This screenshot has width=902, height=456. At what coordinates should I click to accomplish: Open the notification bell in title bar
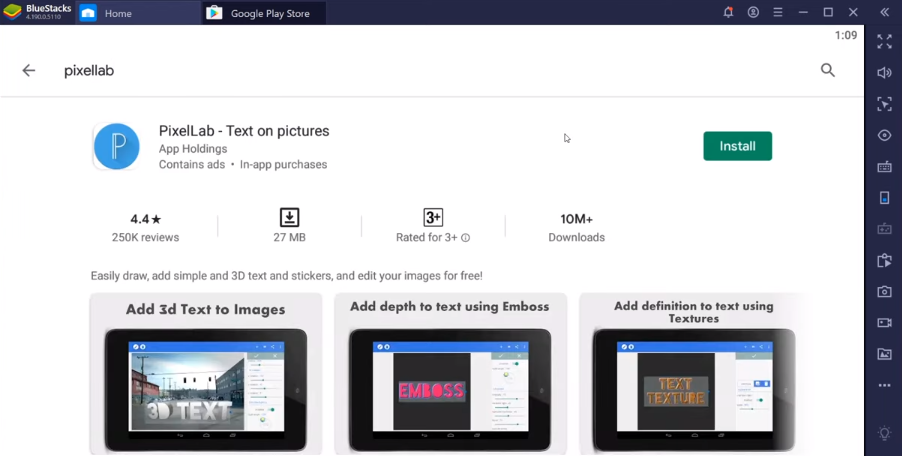728,12
